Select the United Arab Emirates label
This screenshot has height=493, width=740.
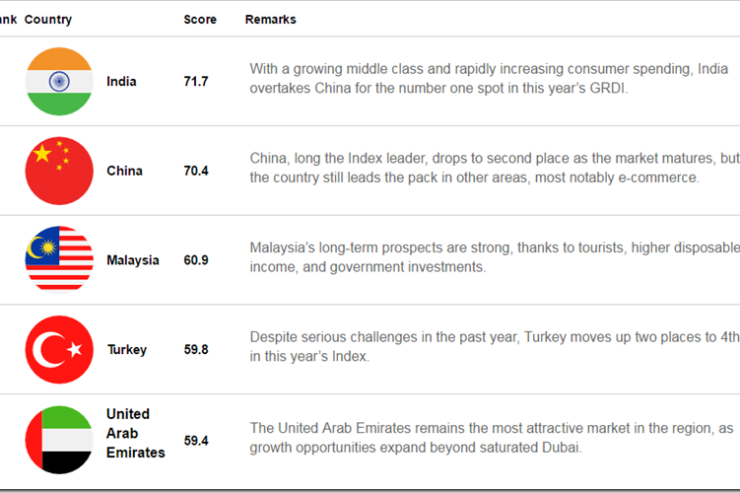pos(135,433)
